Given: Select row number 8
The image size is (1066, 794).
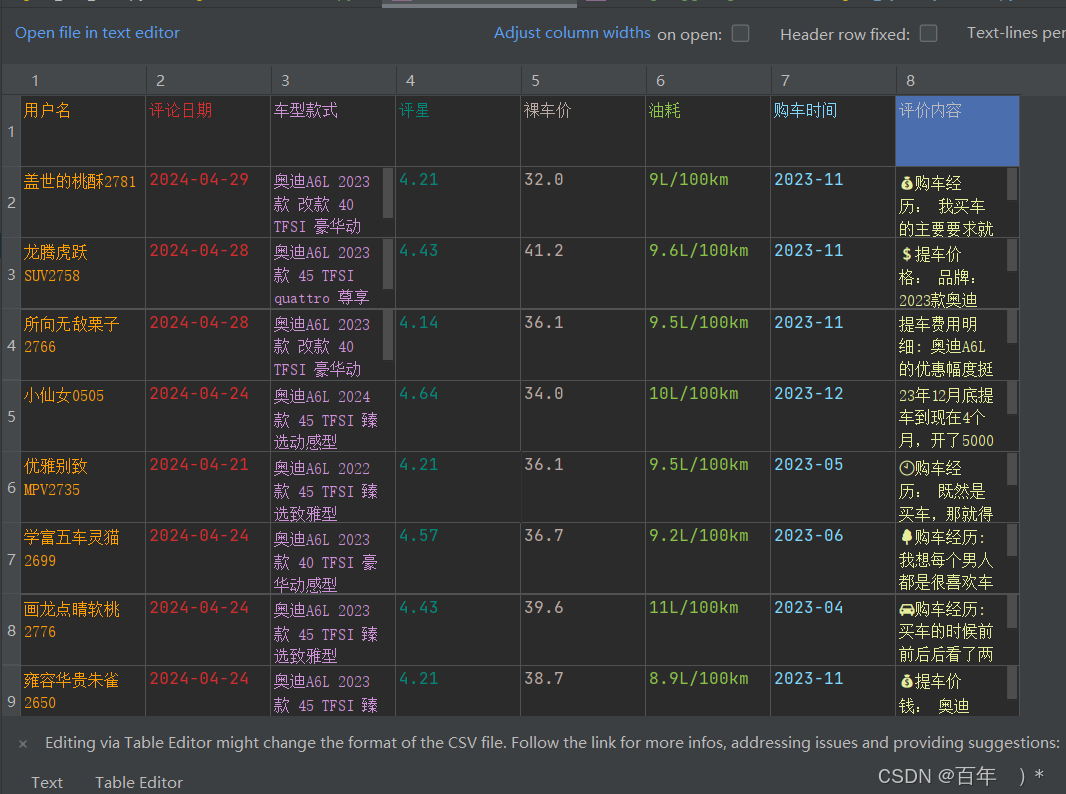Looking at the screenshot, I should [x=12, y=630].
